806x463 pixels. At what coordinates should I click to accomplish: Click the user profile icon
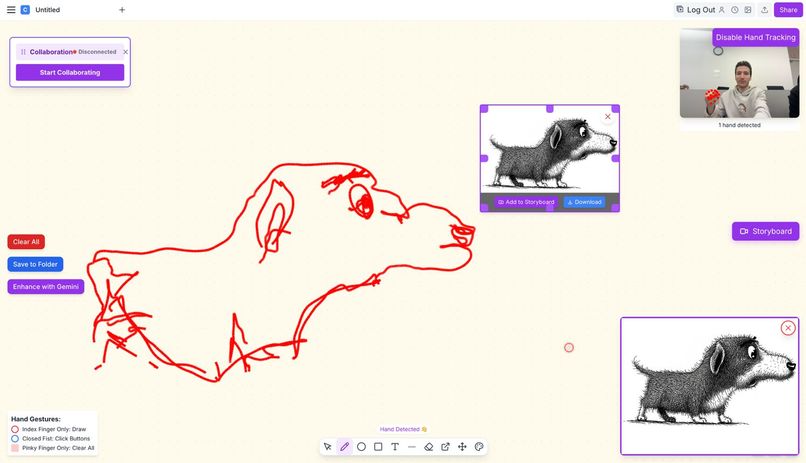pyautogui.click(x=722, y=10)
